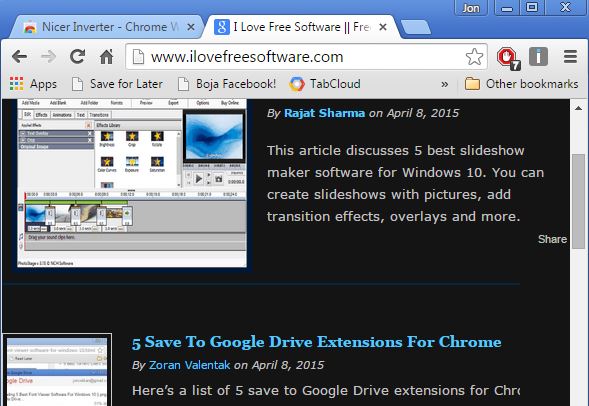The image size is (589, 406).
Task: Open the 5 Save To Google Drive Extensions article
Action: click(316, 342)
